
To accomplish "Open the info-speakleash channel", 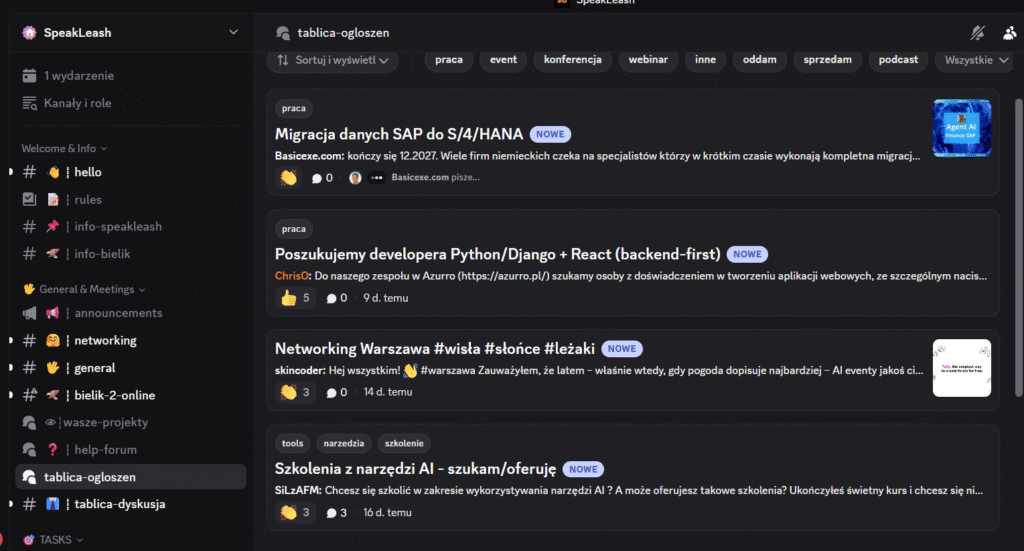I will 131,227.
